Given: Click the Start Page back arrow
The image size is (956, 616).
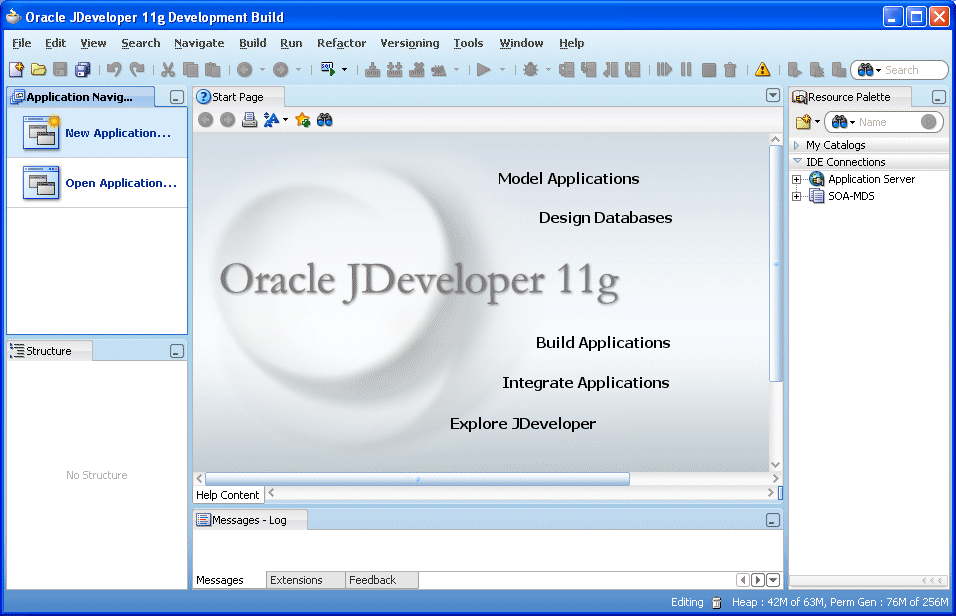Looking at the screenshot, I should pyautogui.click(x=205, y=120).
